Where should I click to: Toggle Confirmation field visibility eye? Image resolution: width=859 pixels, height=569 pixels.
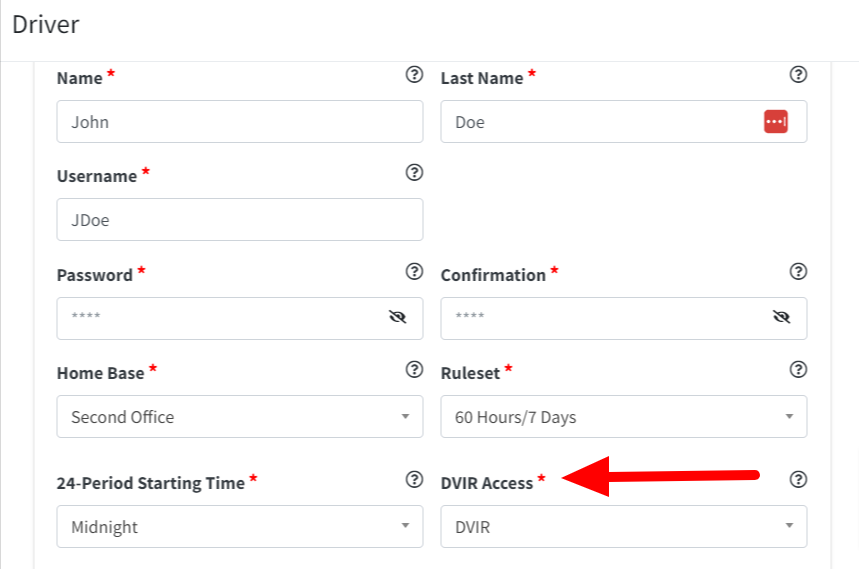coord(782,318)
